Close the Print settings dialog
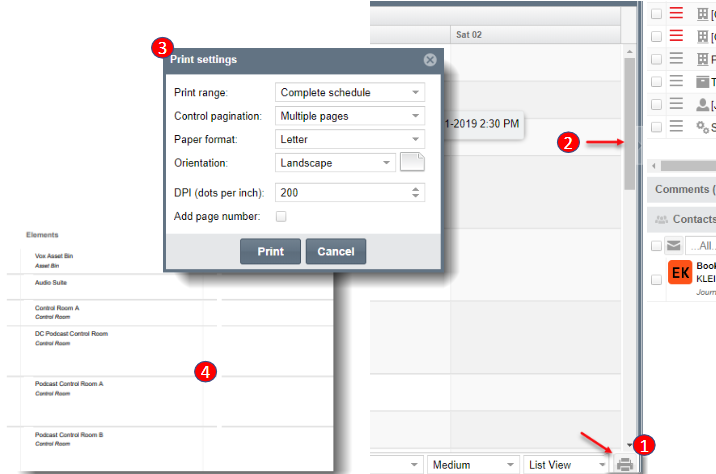The width and height of the screenshot is (716, 474). click(x=430, y=60)
